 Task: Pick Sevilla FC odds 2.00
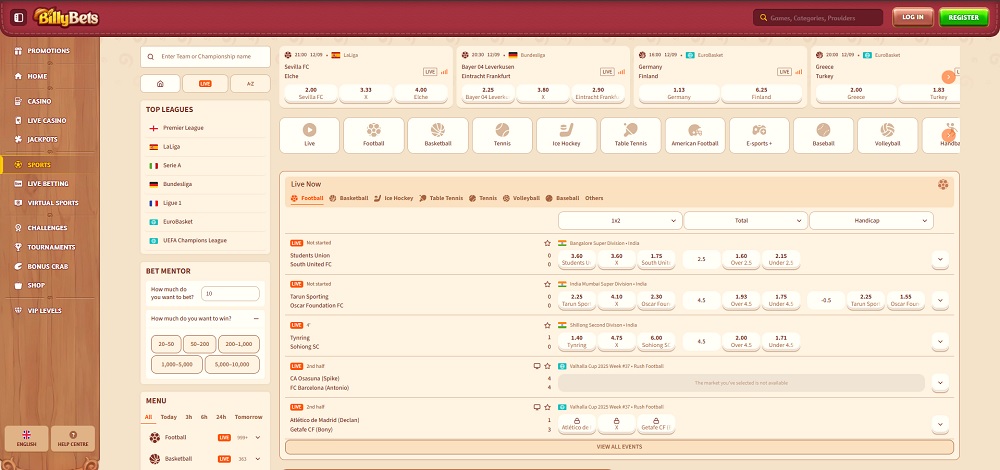click(311, 93)
